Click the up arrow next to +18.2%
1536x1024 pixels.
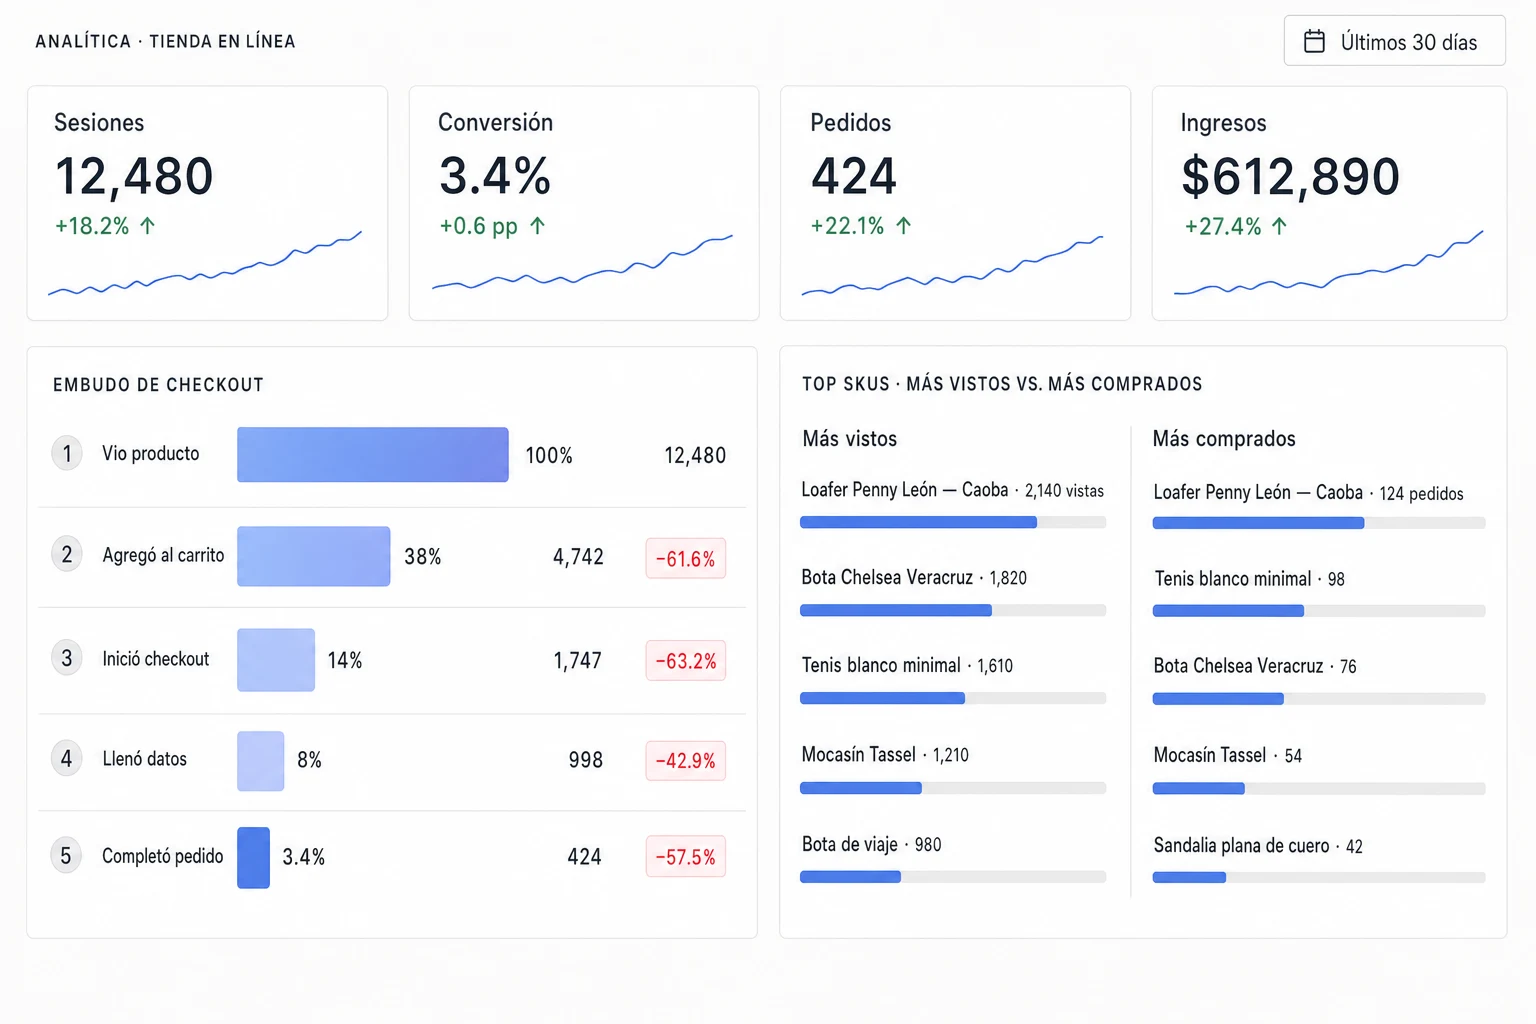(148, 226)
